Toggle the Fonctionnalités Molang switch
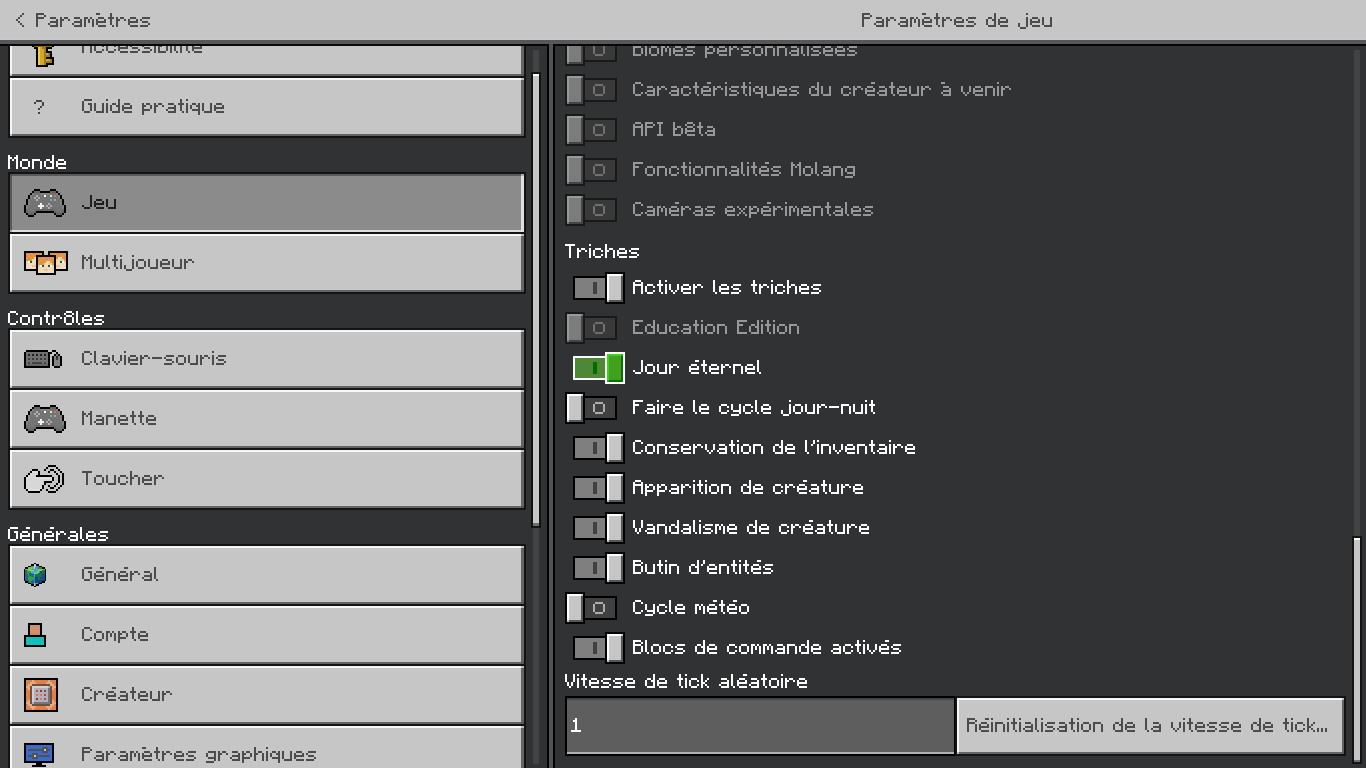The width and height of the screenshot is (1366, 768). 591,170
